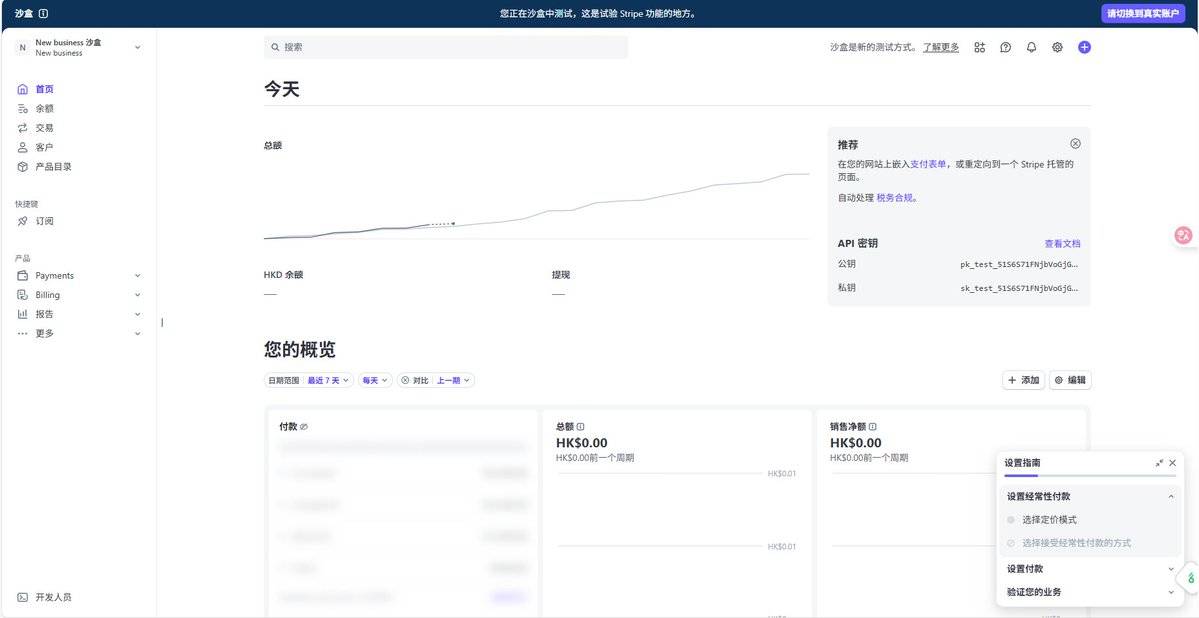Open the 每天 interval dropdown
Viewport: 1199px width, 618px height.
point(375,380)
